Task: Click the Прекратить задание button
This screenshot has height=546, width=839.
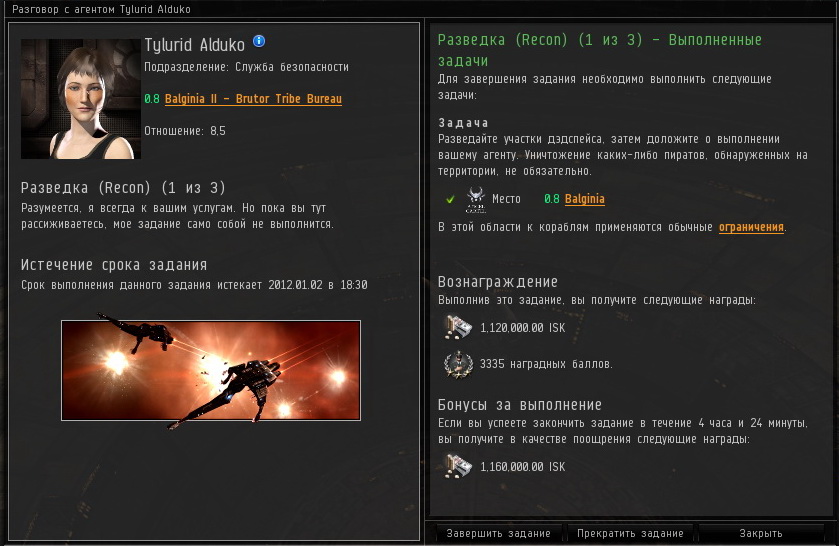Action: (630, 533)
